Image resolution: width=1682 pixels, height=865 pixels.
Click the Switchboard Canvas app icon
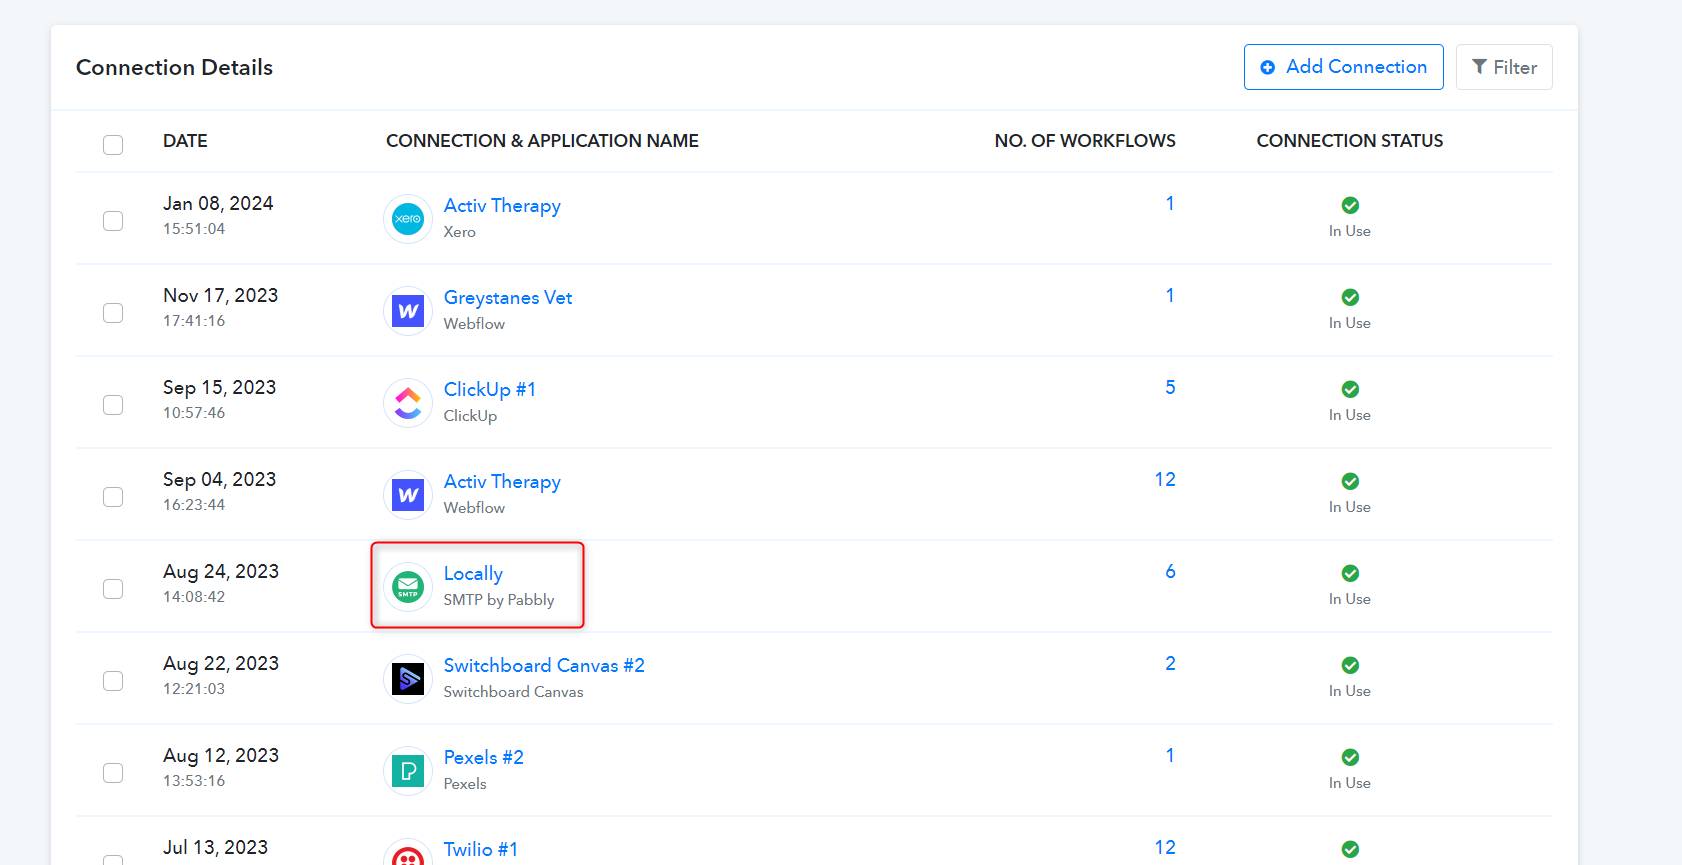408,679
